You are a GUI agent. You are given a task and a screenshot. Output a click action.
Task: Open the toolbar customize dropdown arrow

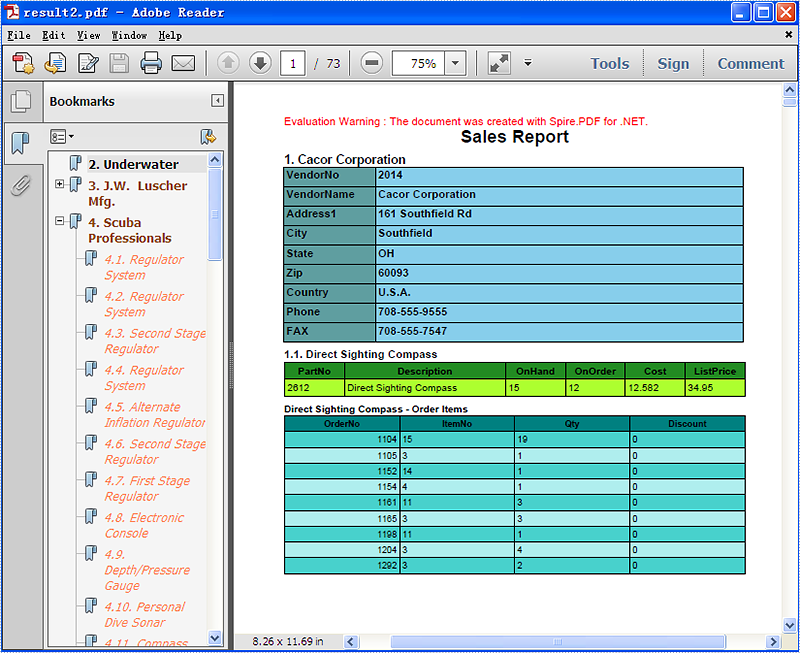(x=528, y=63)
